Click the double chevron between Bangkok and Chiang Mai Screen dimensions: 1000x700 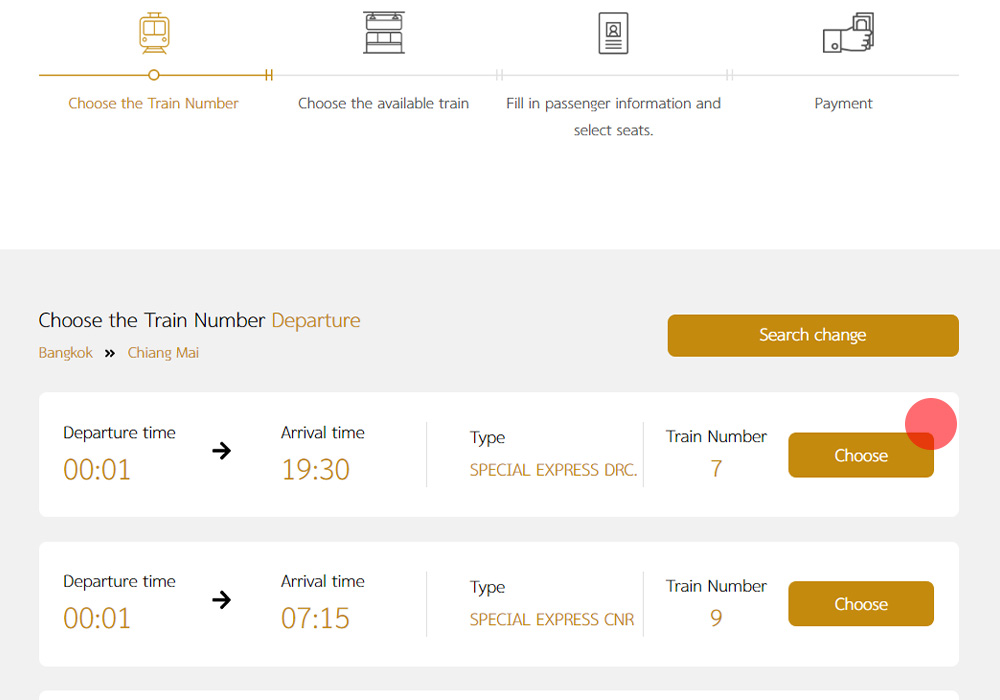(110, 353)
